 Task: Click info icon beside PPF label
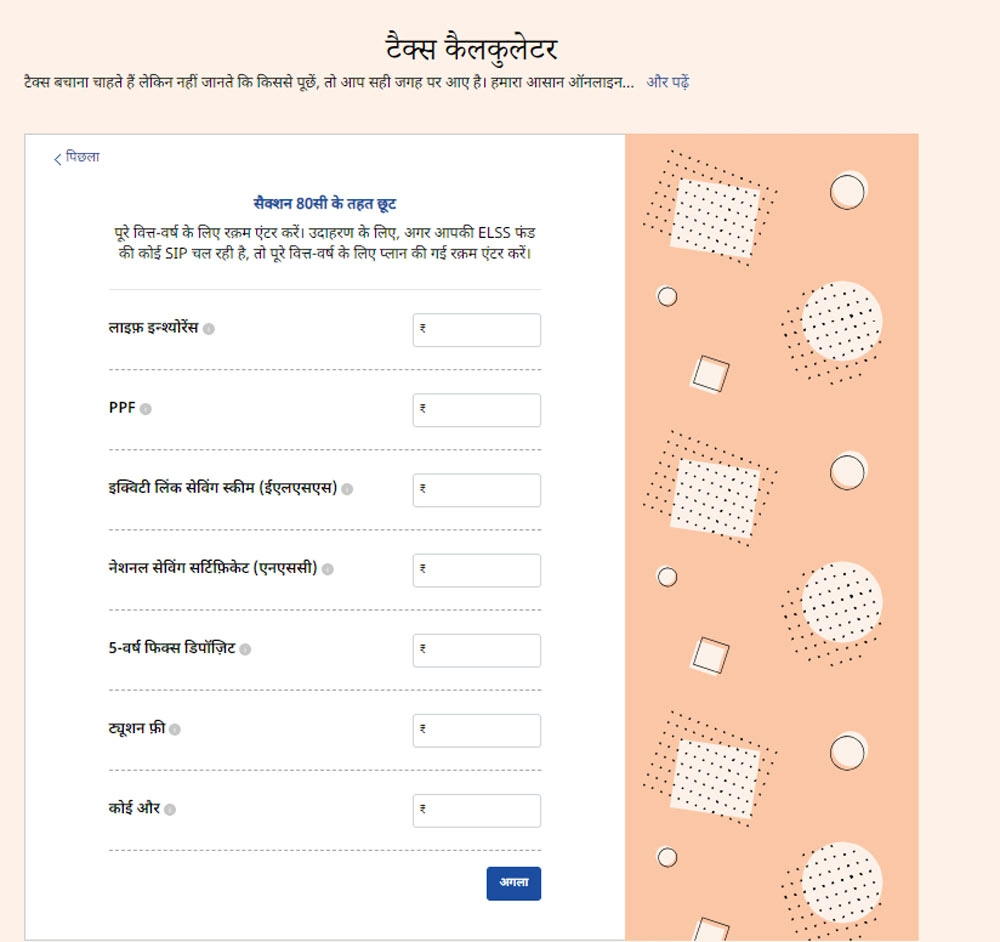coord(146,409)
